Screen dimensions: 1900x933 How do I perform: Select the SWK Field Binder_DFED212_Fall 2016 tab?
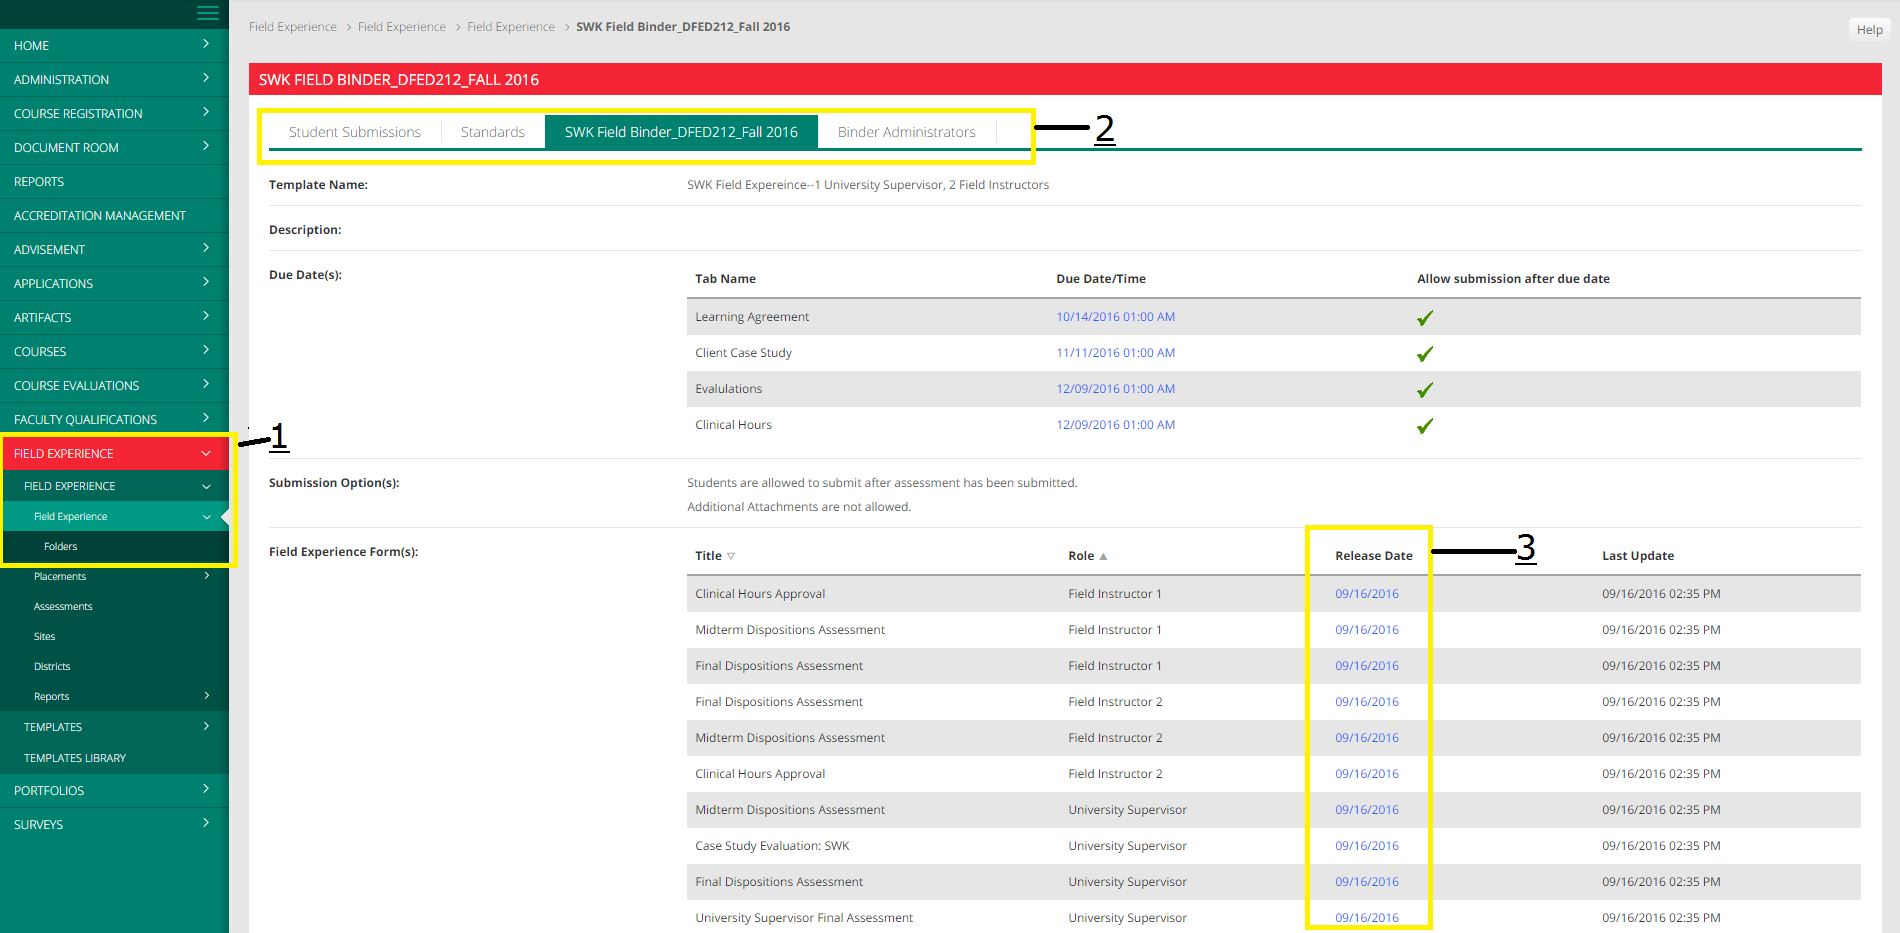point(681,132)
